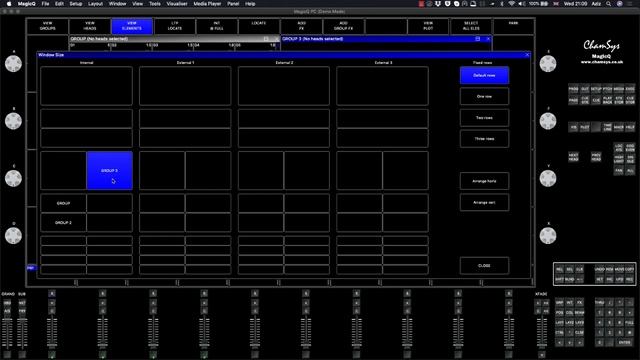Click the SUB master fader
Viewport: 640px width, 360px height.
point(22,333)
